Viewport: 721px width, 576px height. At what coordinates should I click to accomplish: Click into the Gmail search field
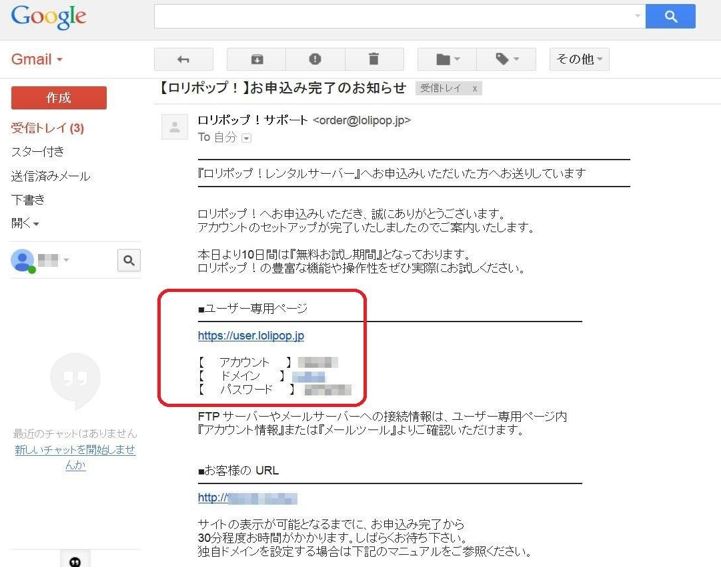click(394, 17)
